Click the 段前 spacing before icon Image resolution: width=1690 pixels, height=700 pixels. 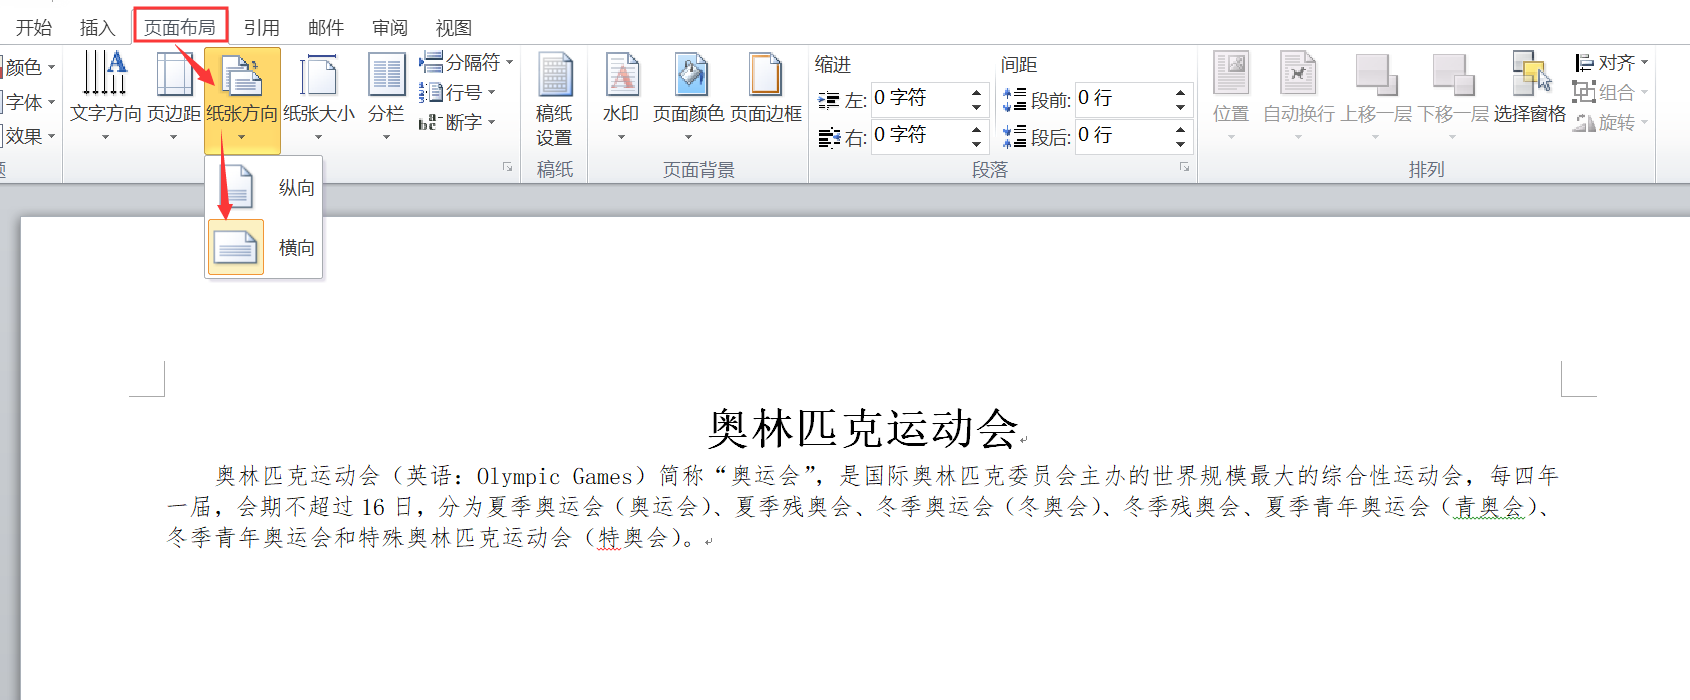click(x=1014, y=99)
